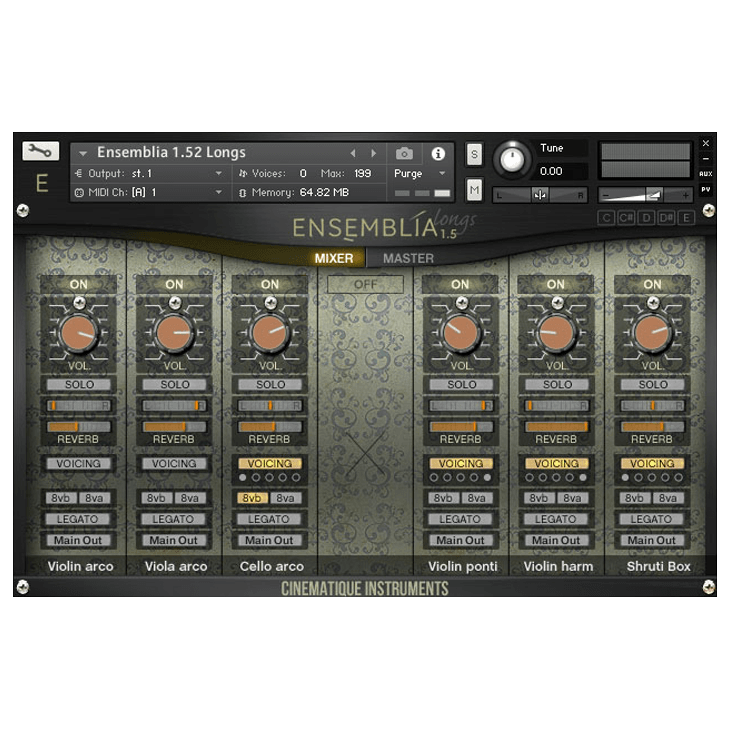Switch to the MASTER tab
This screenshot has height=730, width=730.
pyautogui.click(x=408, y=258)
